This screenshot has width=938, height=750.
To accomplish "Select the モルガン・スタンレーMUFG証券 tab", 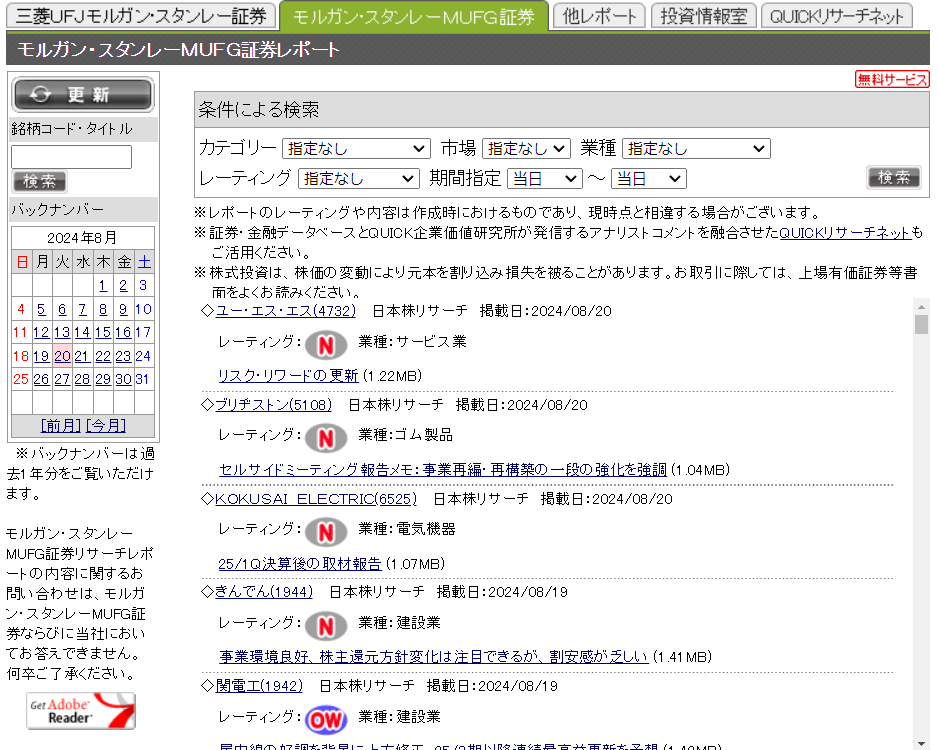I will (414, 17).
